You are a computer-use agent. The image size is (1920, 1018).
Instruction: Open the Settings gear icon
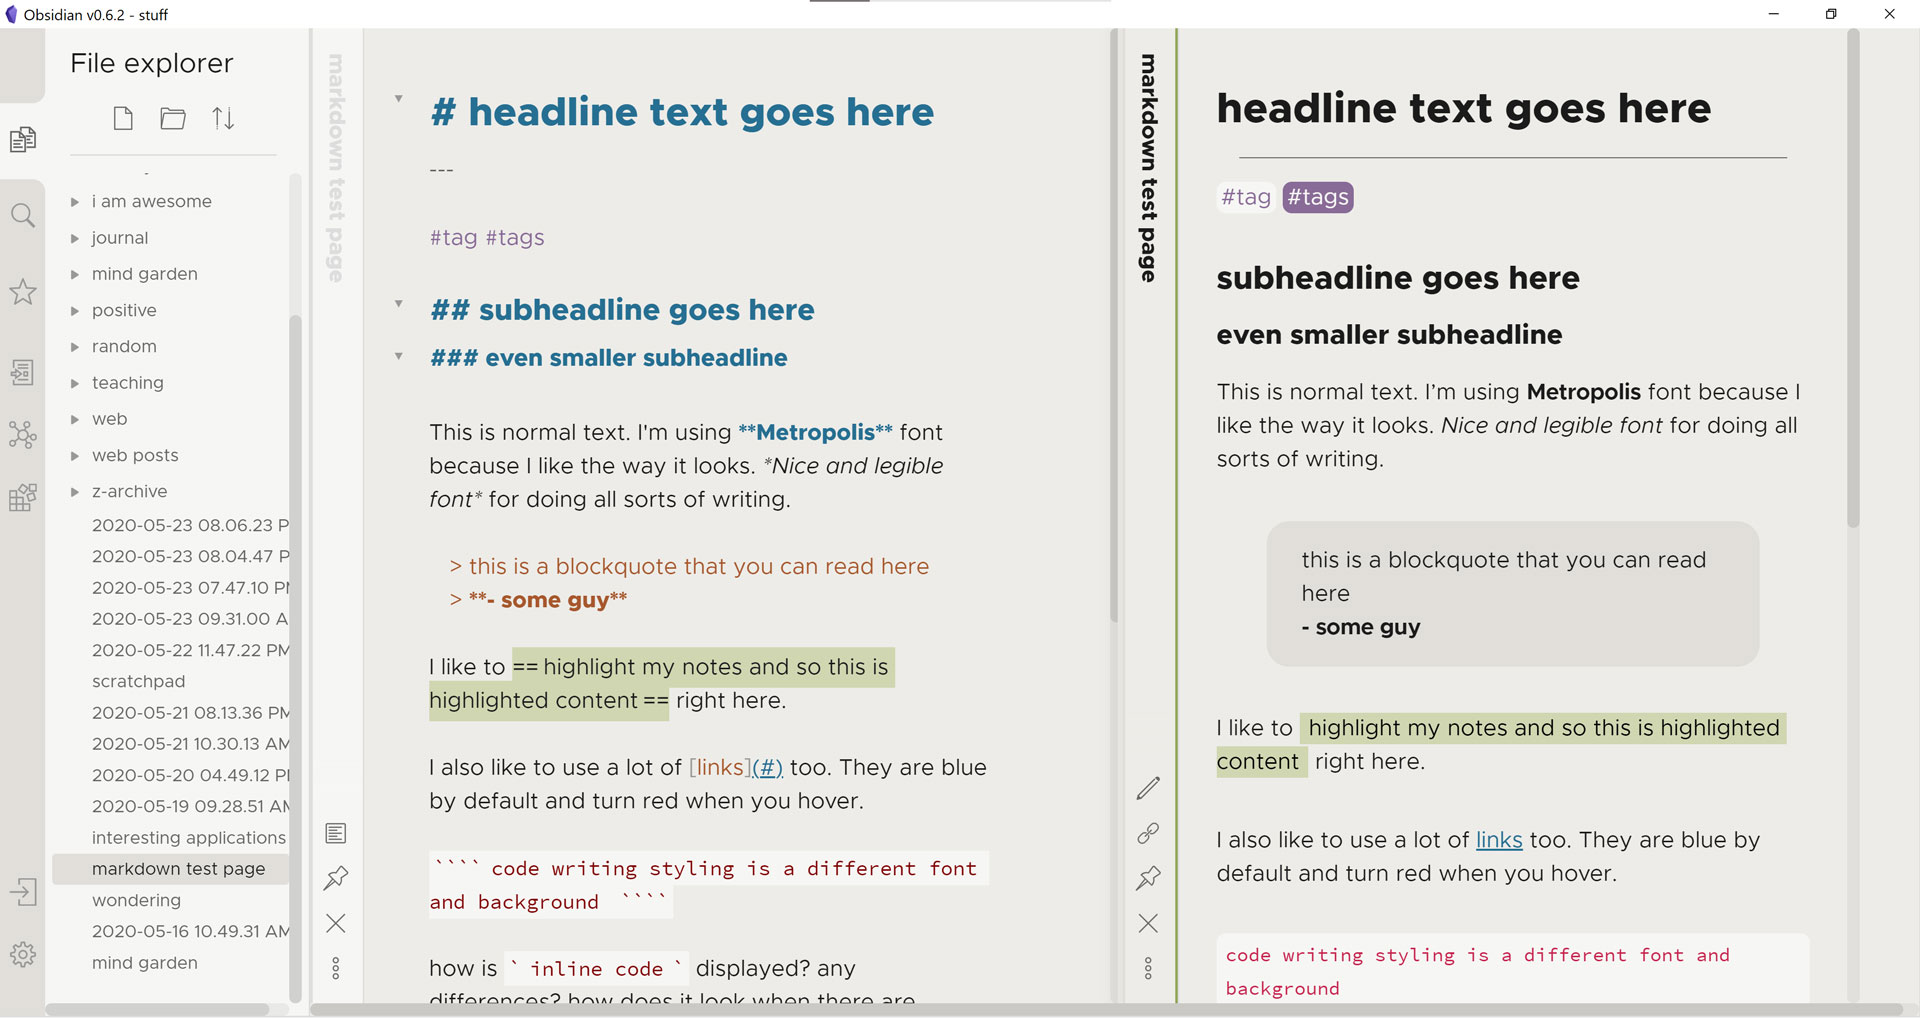(23, 954)
